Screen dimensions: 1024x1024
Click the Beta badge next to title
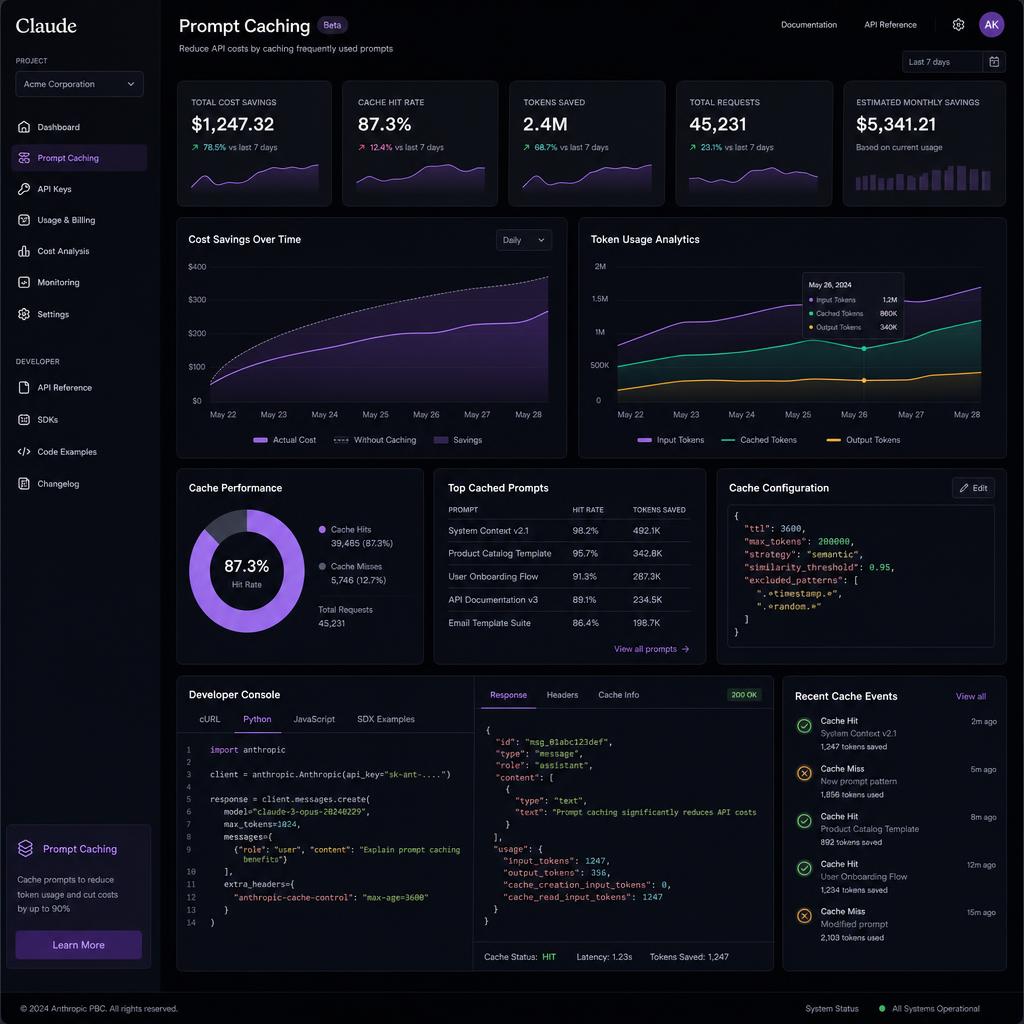pos(332,25)
